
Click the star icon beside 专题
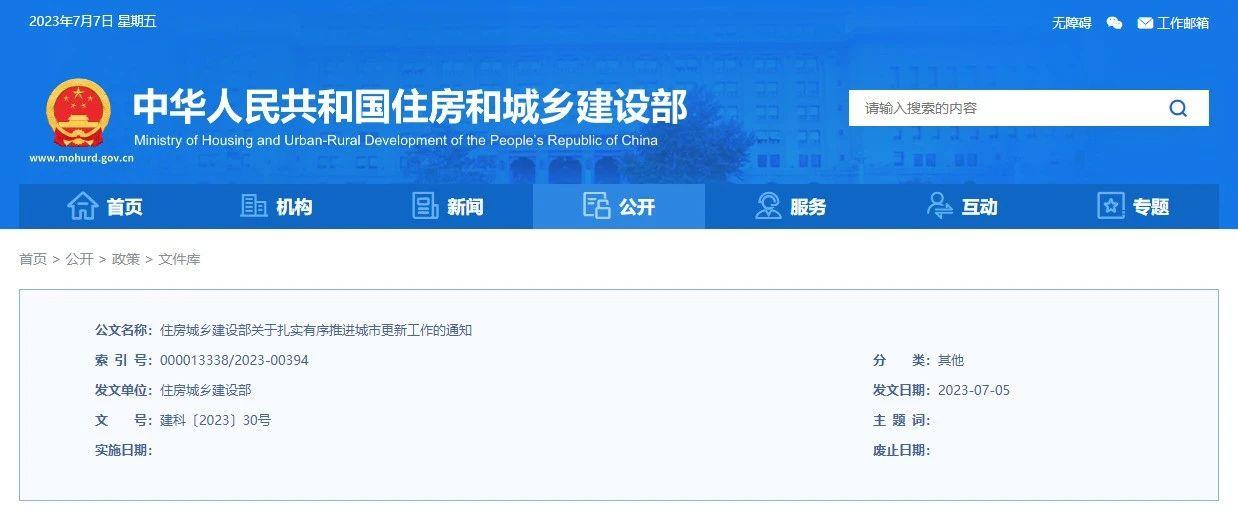click(x=1111, y=206)
